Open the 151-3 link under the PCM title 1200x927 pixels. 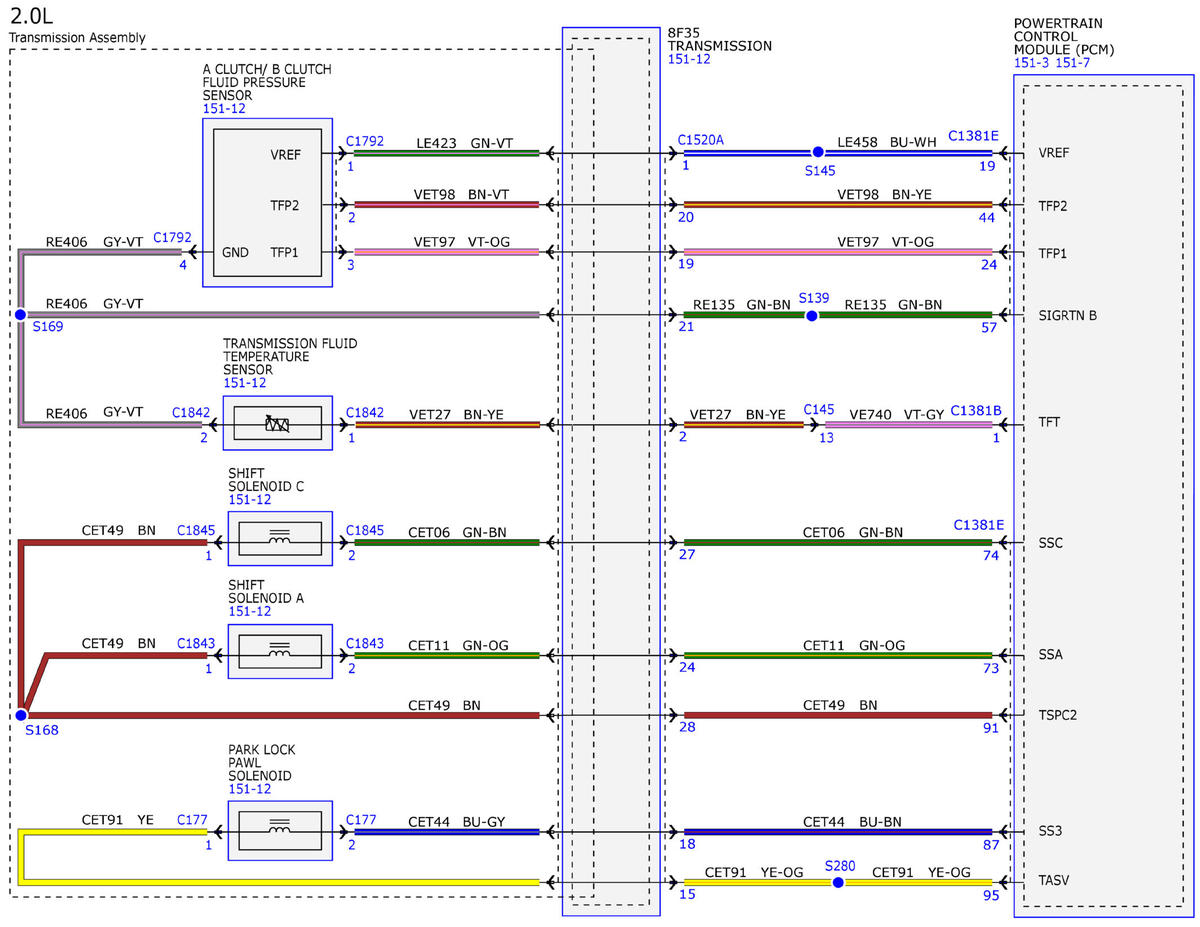tap(1032, 63)
